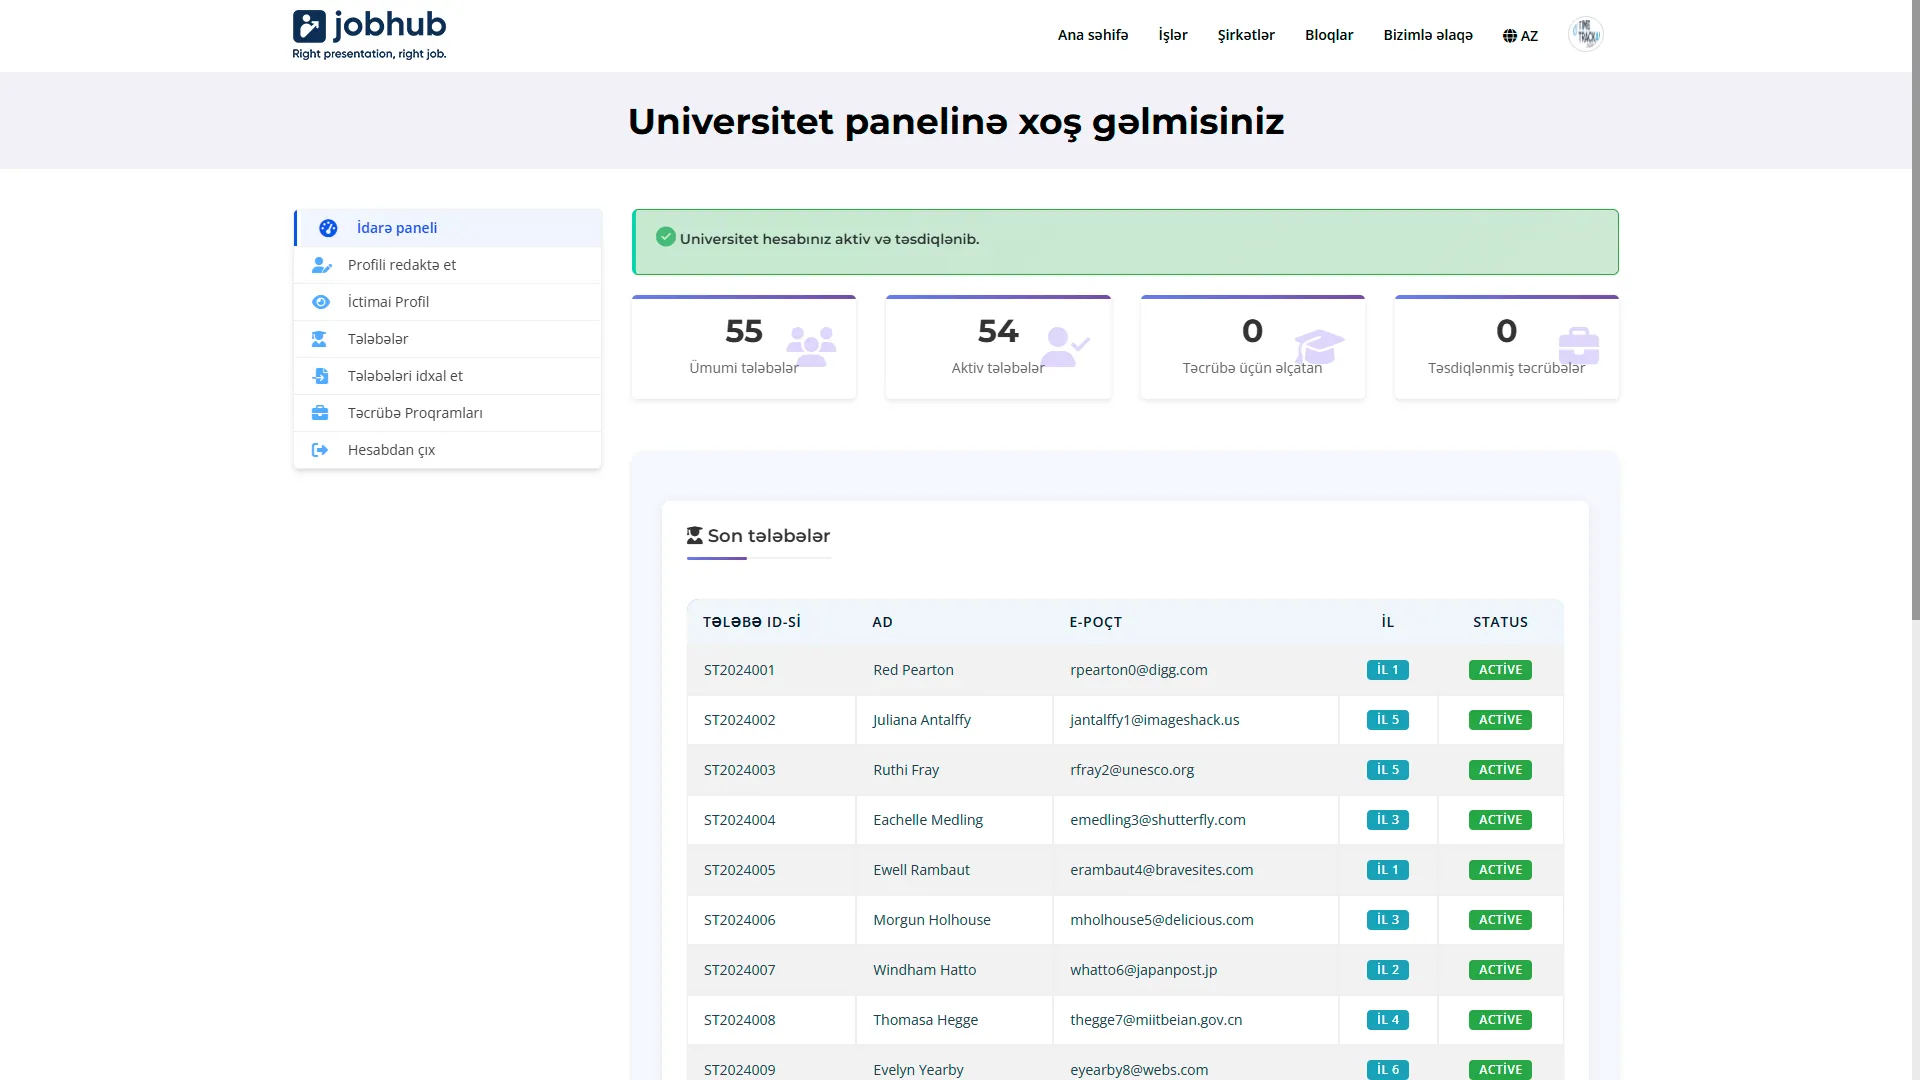Image resolution: width=1920 pixels, height=1080 pixels.
Task: Click the student icon beside Son tələbələr
Action: coord(695,536)
